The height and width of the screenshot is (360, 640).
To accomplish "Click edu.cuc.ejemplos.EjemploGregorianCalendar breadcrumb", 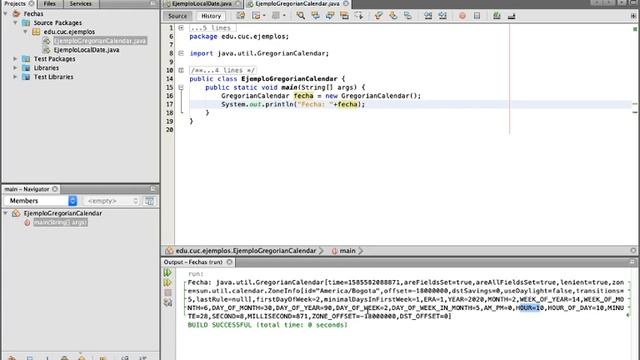I will point(246,251).
